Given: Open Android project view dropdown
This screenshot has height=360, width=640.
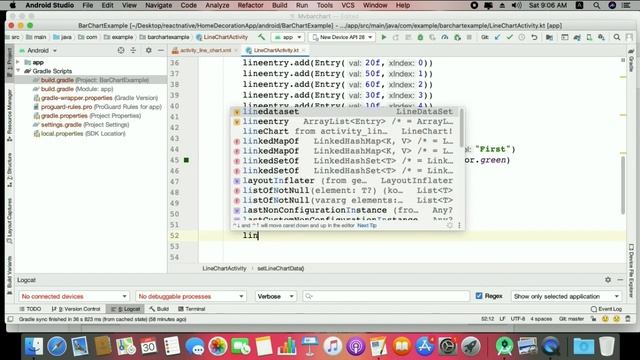Looking at the screenshot, I should point(38,50).
